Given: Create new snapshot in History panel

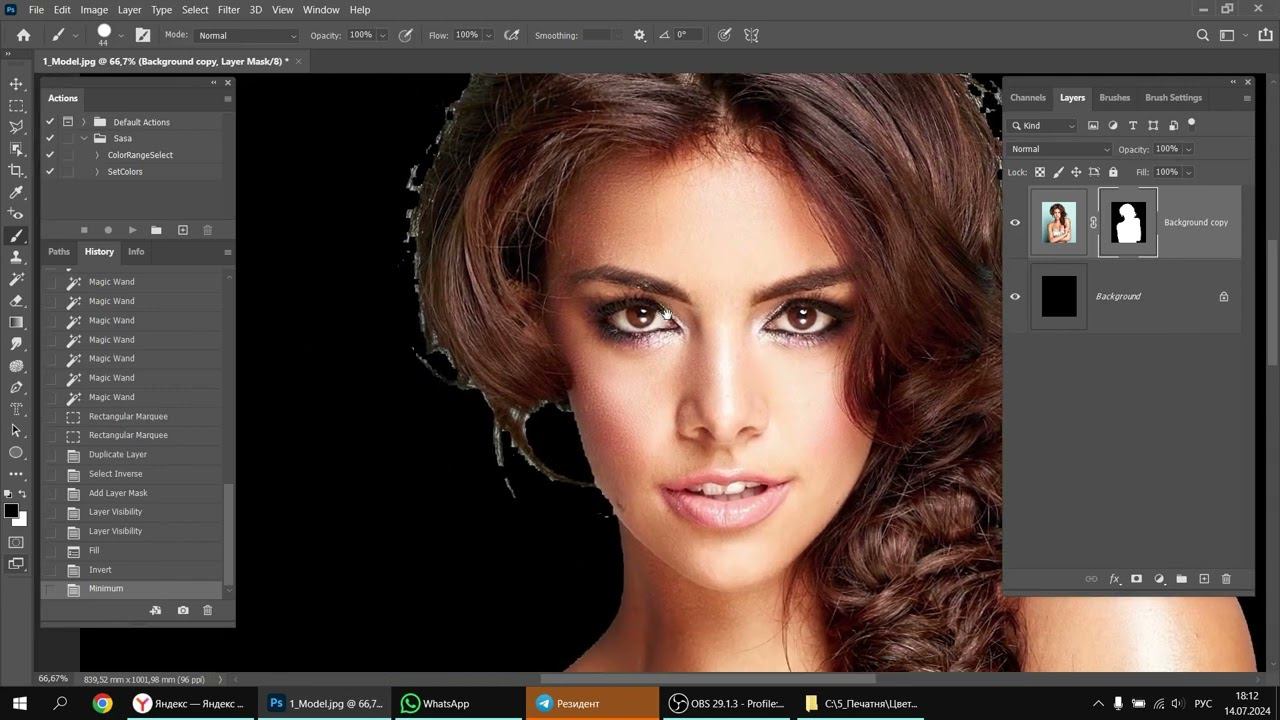Looking at the screenshot, I should click(x=183, y=610).
